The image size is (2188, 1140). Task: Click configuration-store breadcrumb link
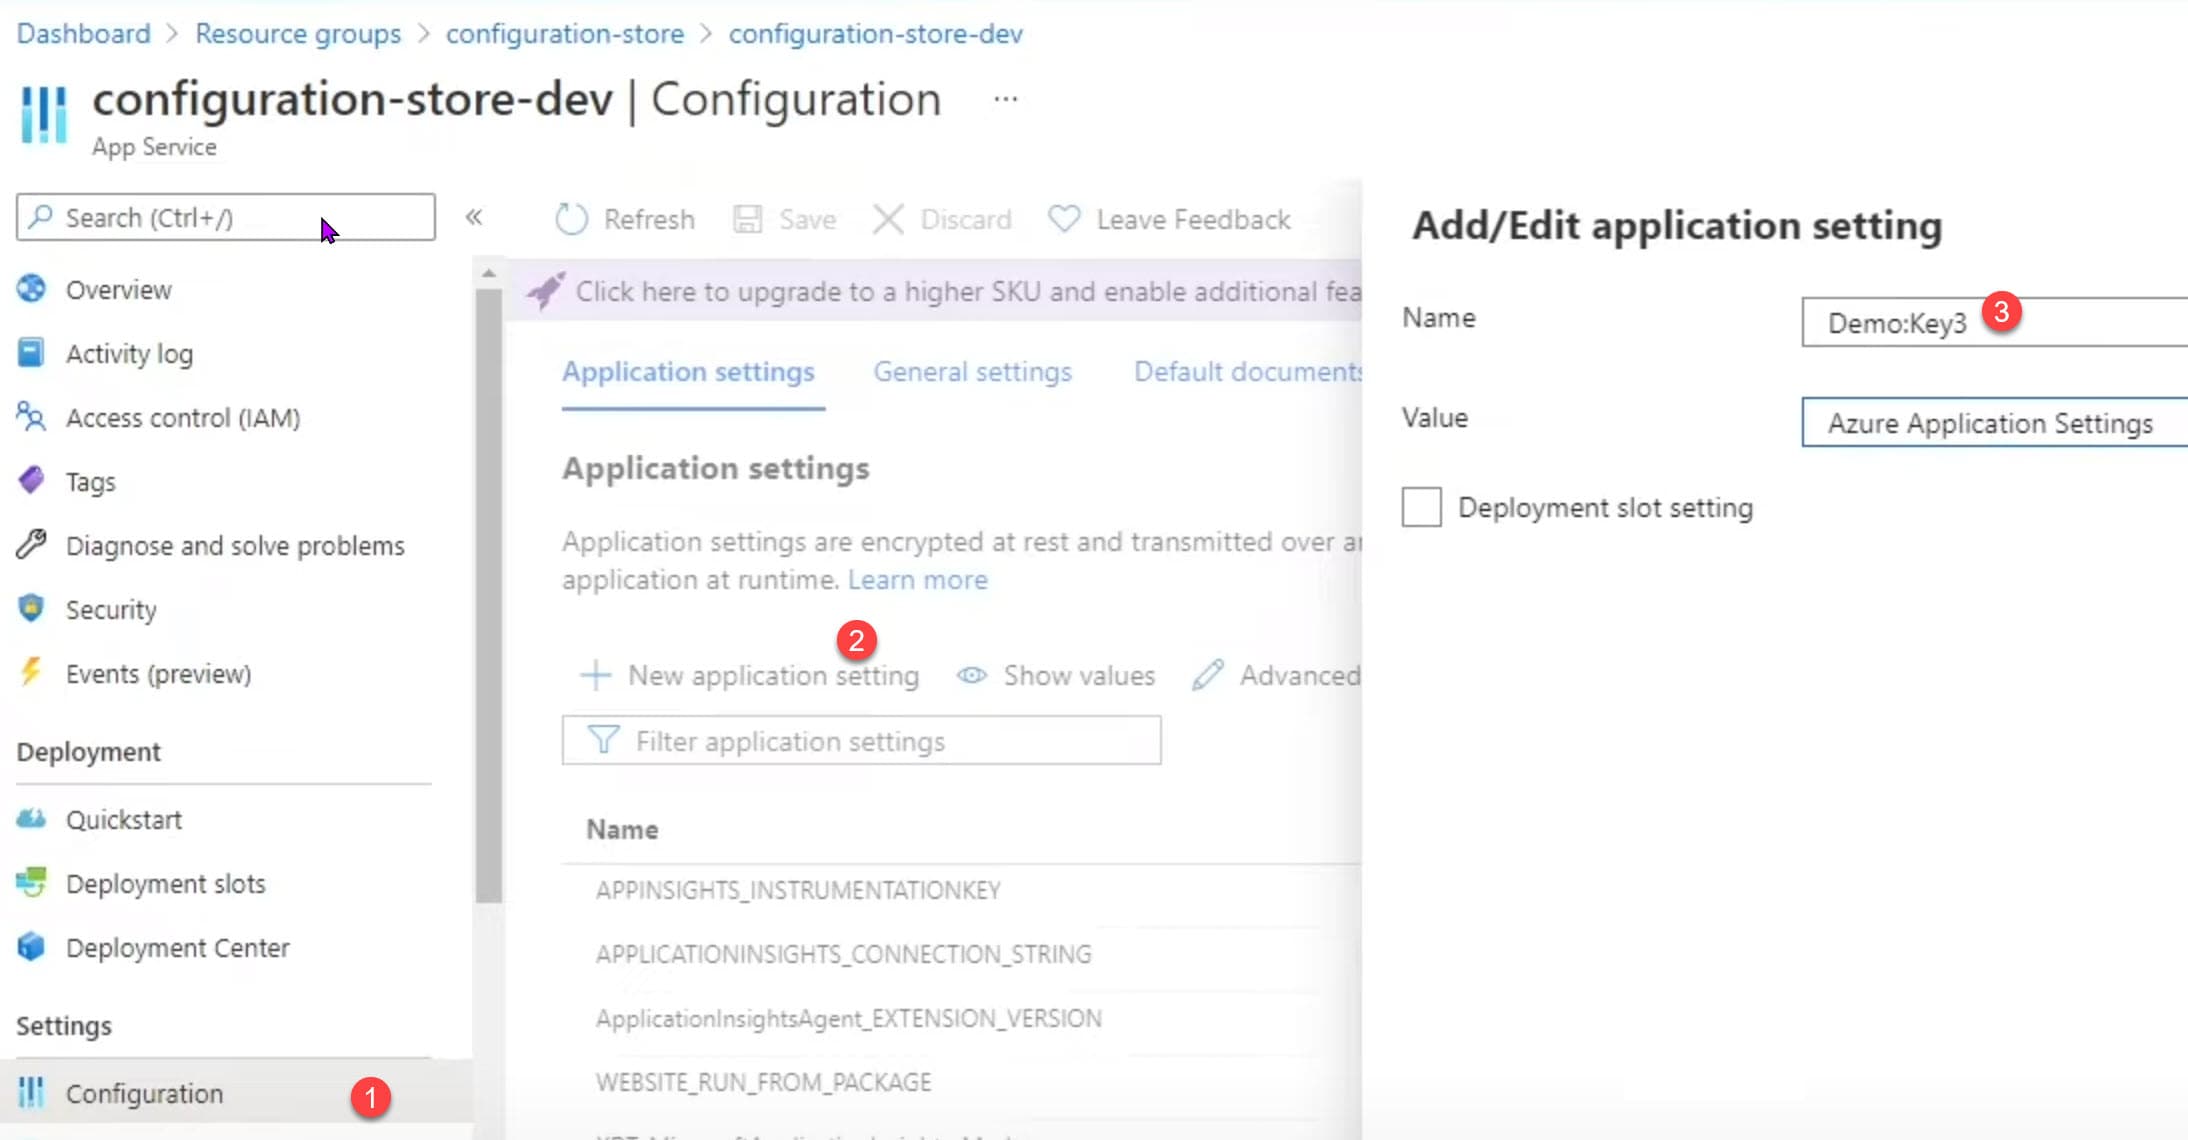(565, 33)
